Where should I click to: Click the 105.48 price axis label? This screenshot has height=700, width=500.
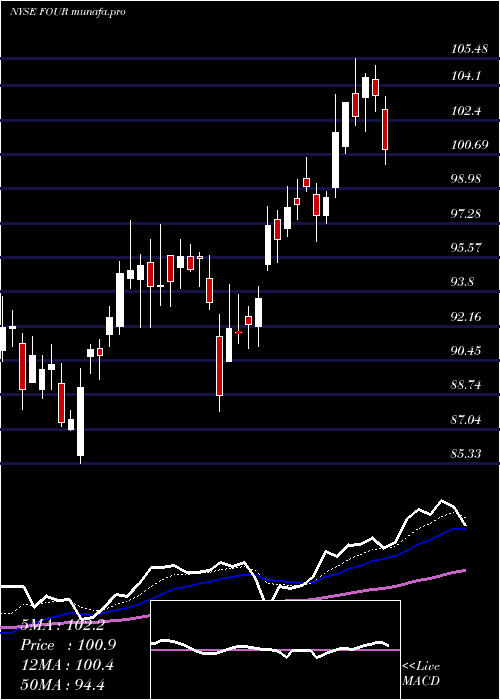click(x=469, y=49)
